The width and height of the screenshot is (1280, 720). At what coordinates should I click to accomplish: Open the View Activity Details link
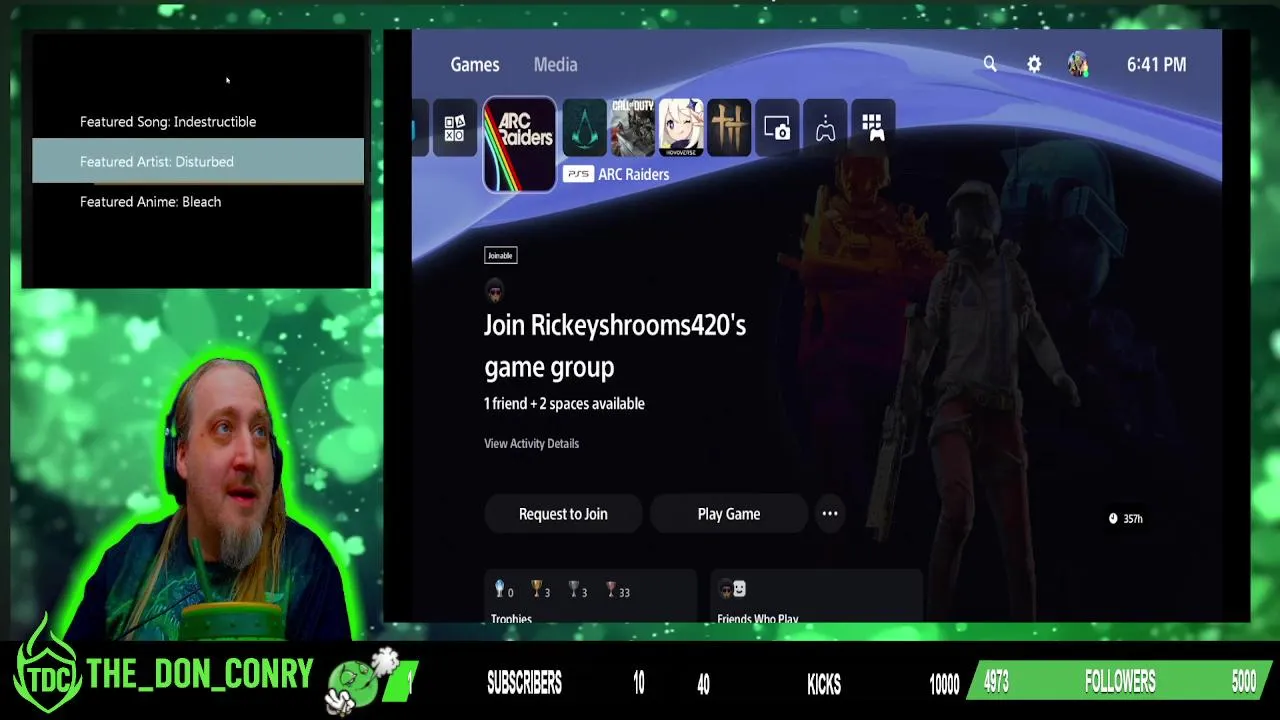tap(531, 443)
